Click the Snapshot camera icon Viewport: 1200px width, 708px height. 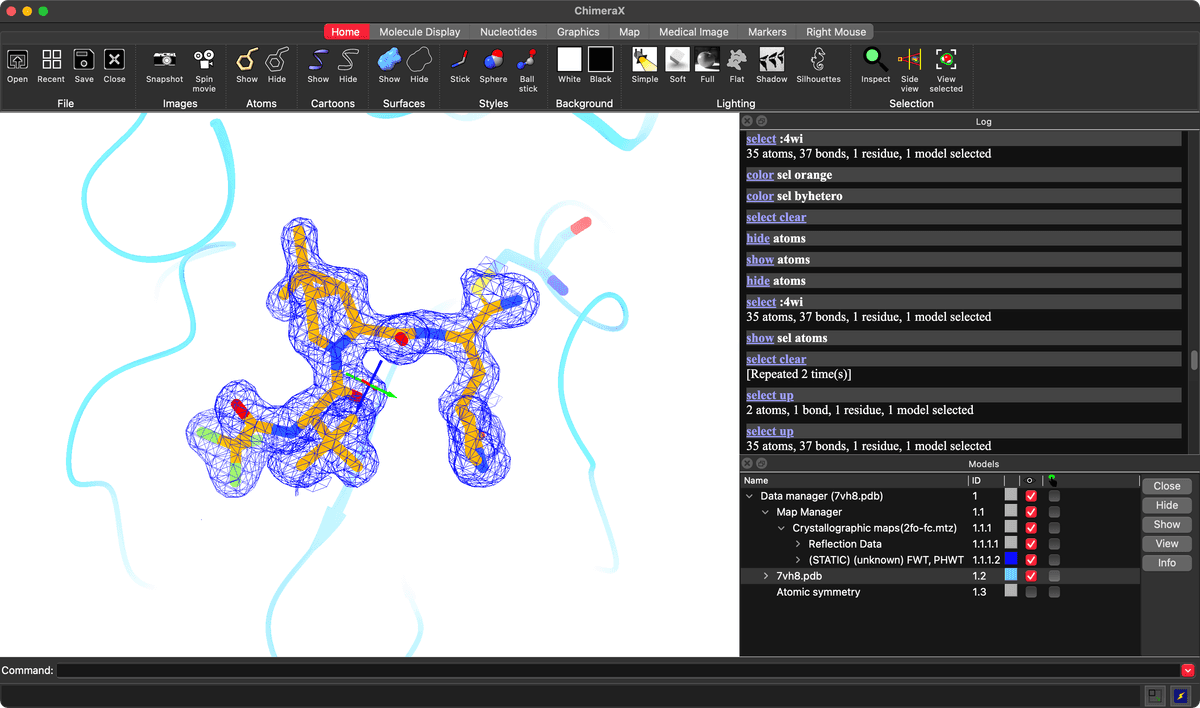click(164, 61)
